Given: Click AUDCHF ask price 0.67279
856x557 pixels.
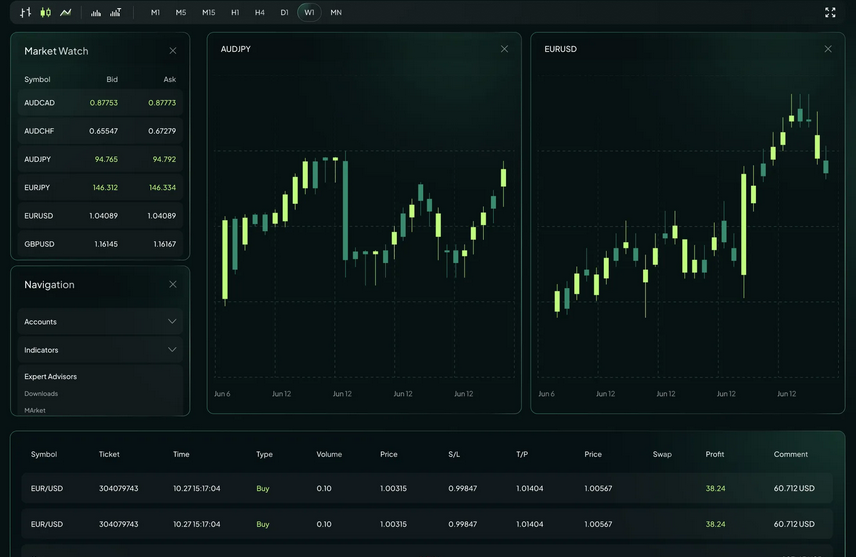Looking at the screenshot, I should click(162, 131).
